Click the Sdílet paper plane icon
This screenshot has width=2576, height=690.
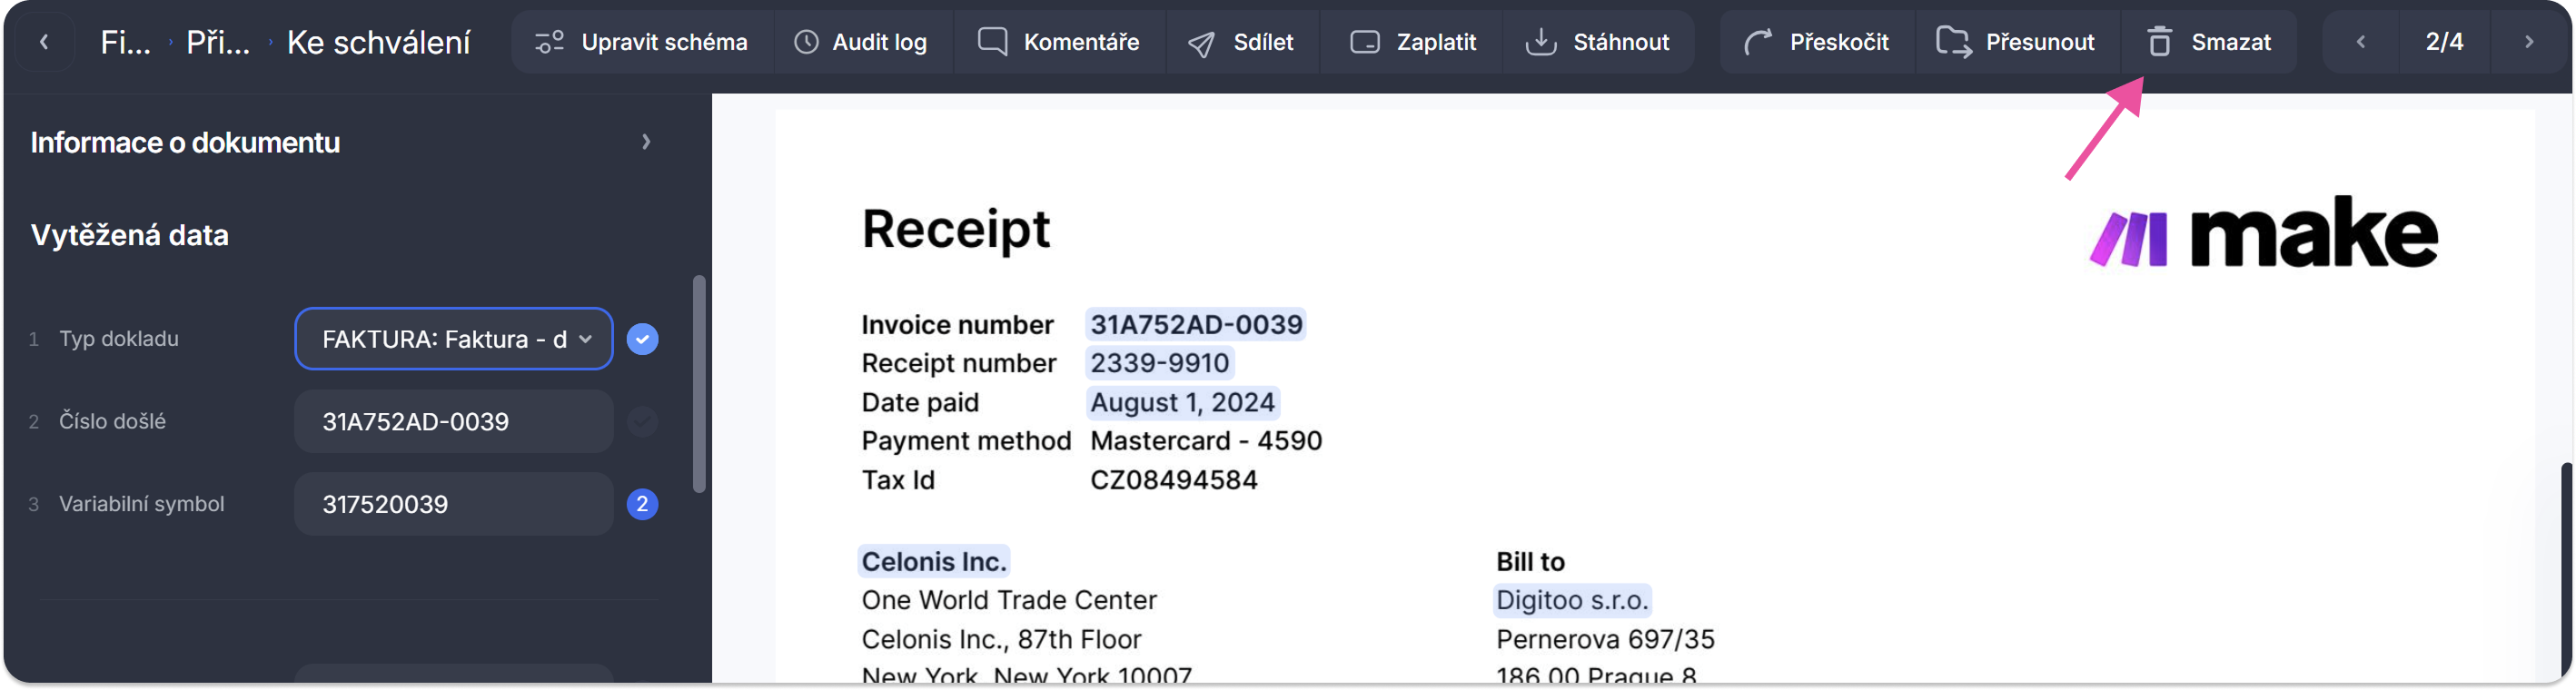[1201, 43]
